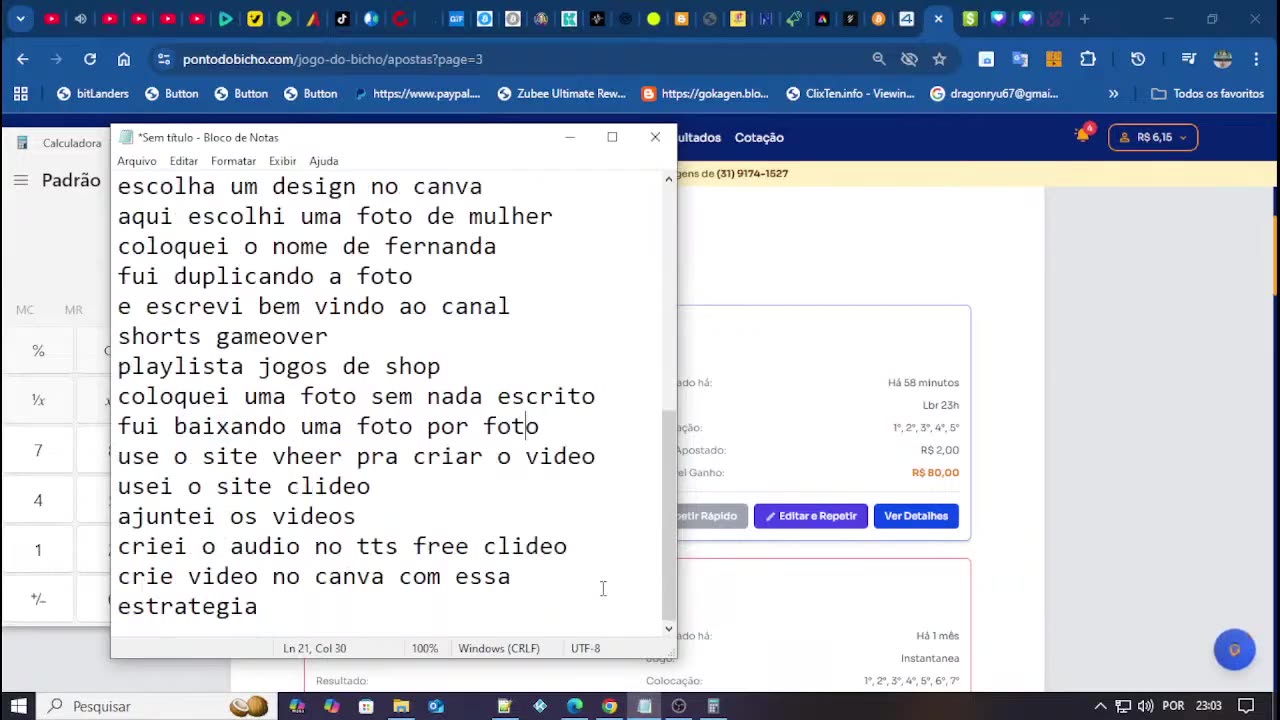Open the gokagen blog bookmark

[x=706, y=93]
